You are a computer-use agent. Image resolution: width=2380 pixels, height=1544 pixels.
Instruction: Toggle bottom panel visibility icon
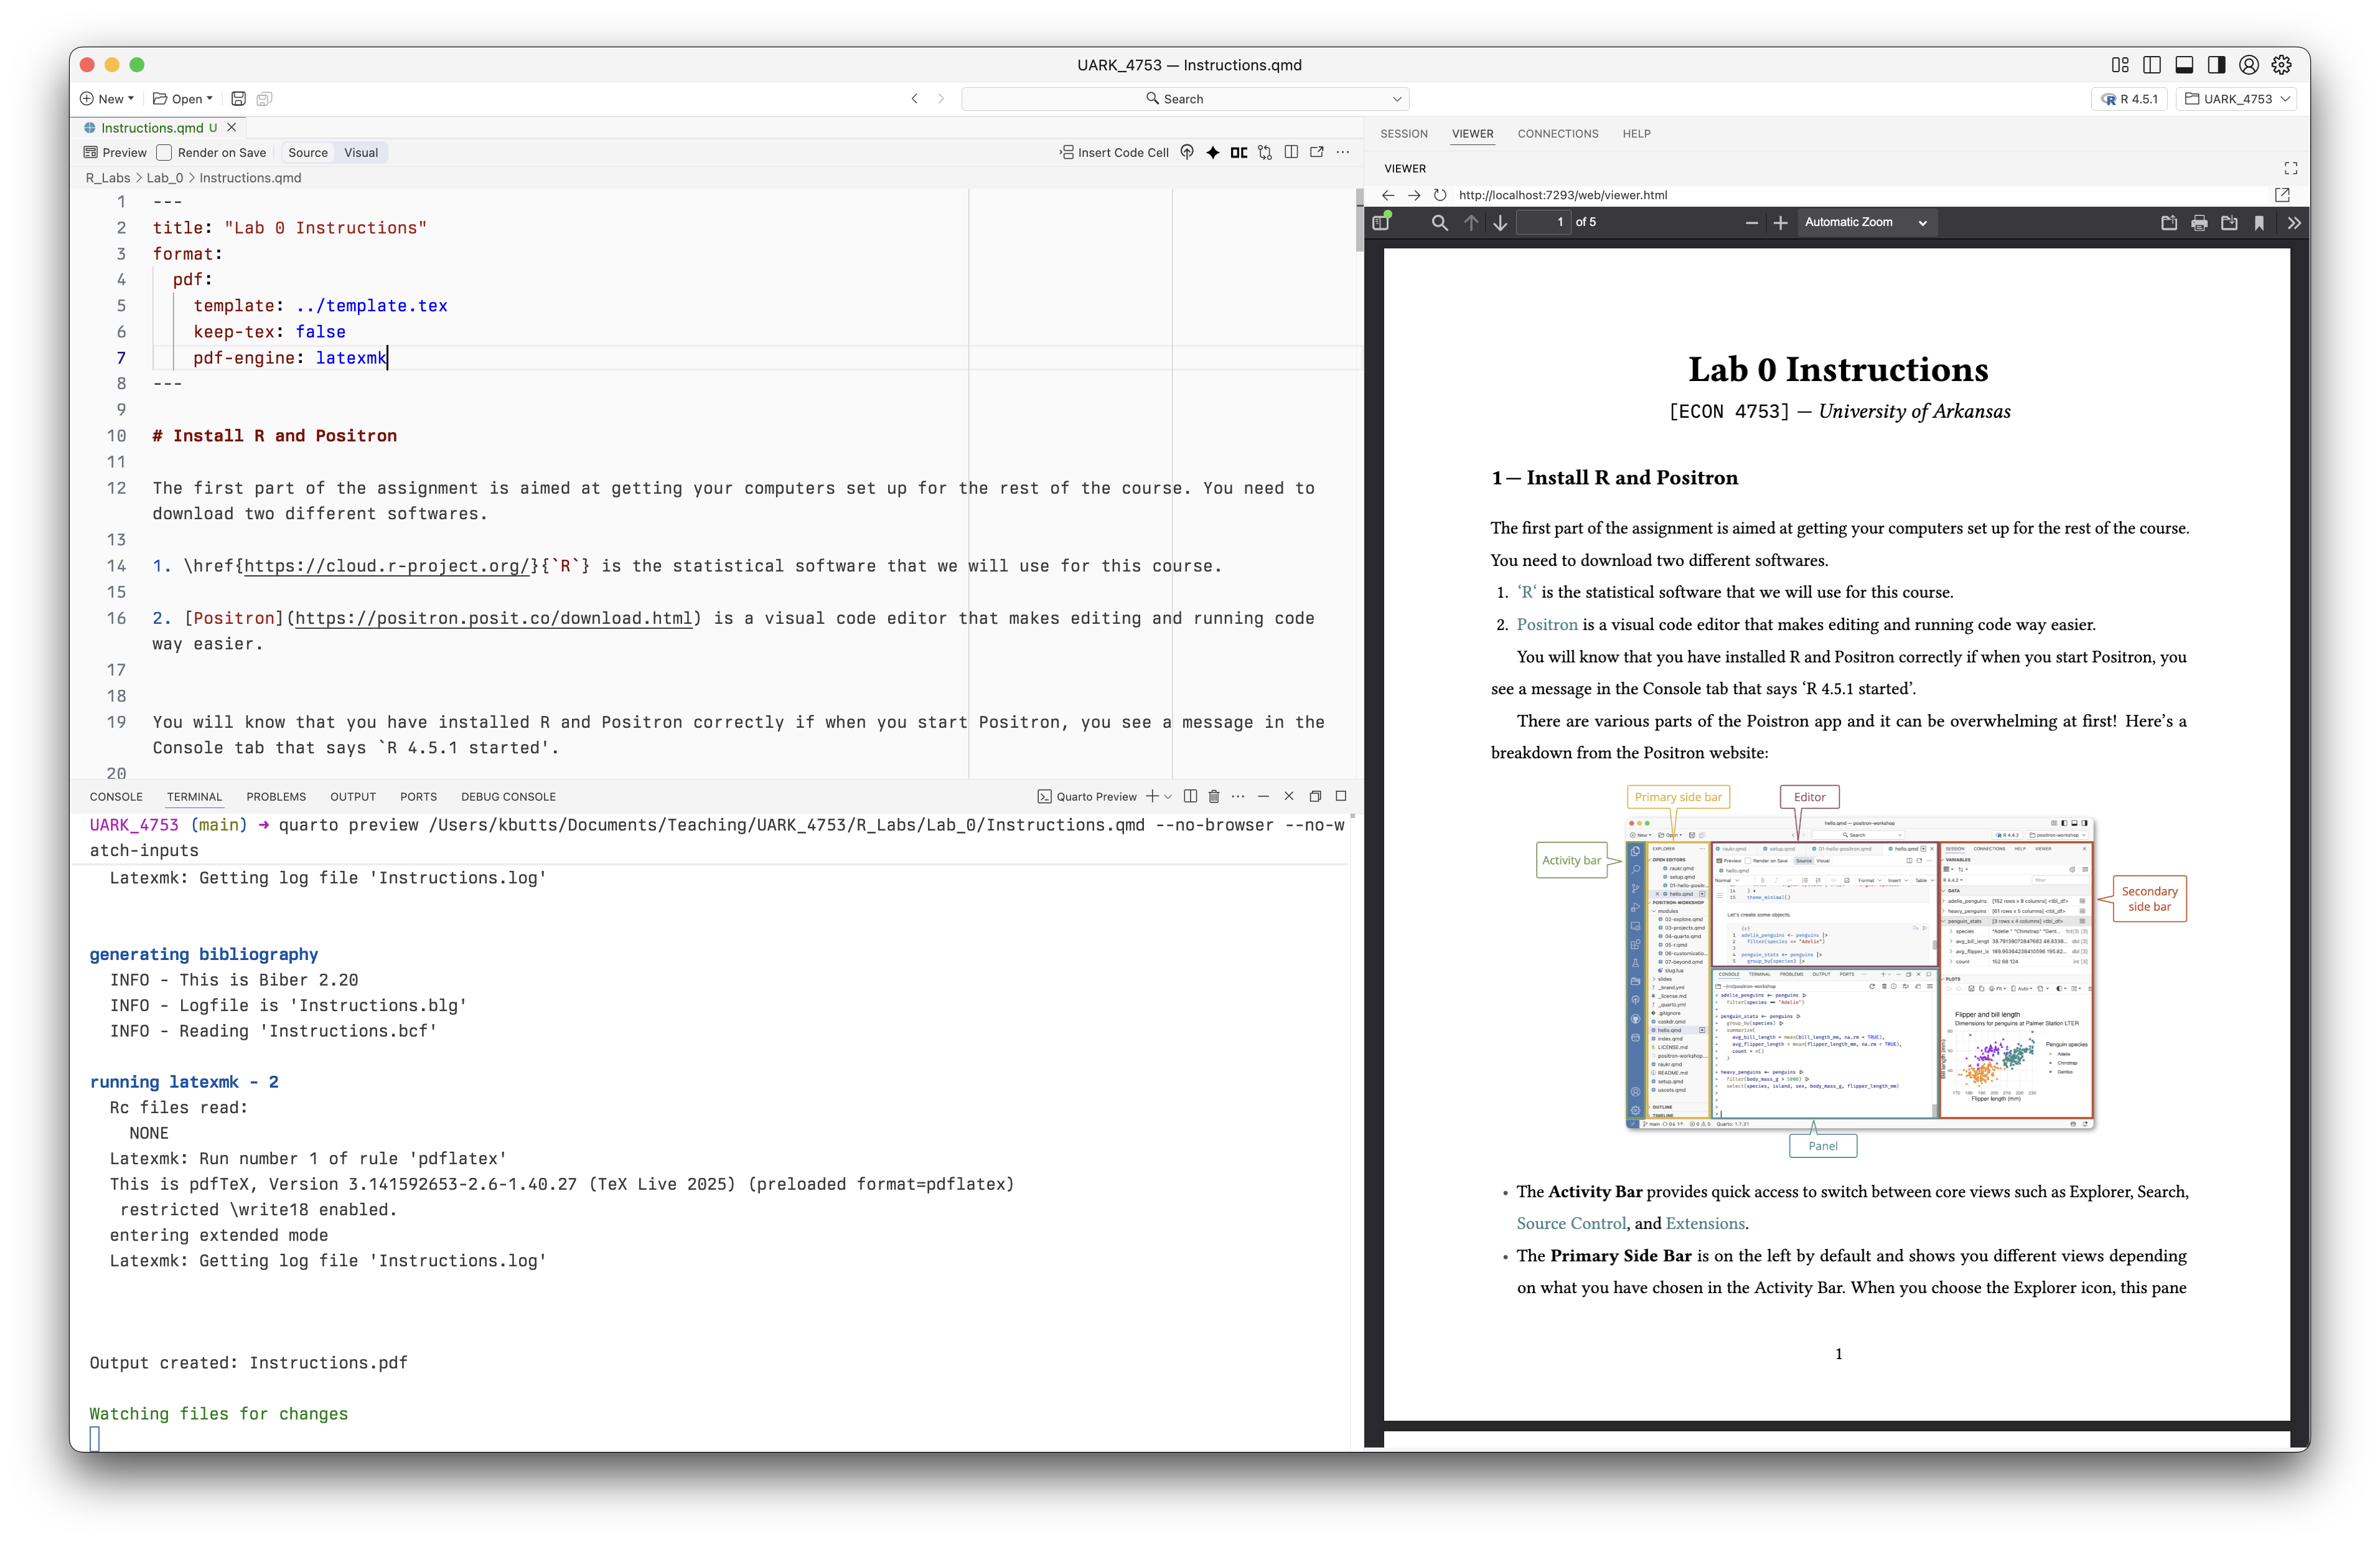2184,65
